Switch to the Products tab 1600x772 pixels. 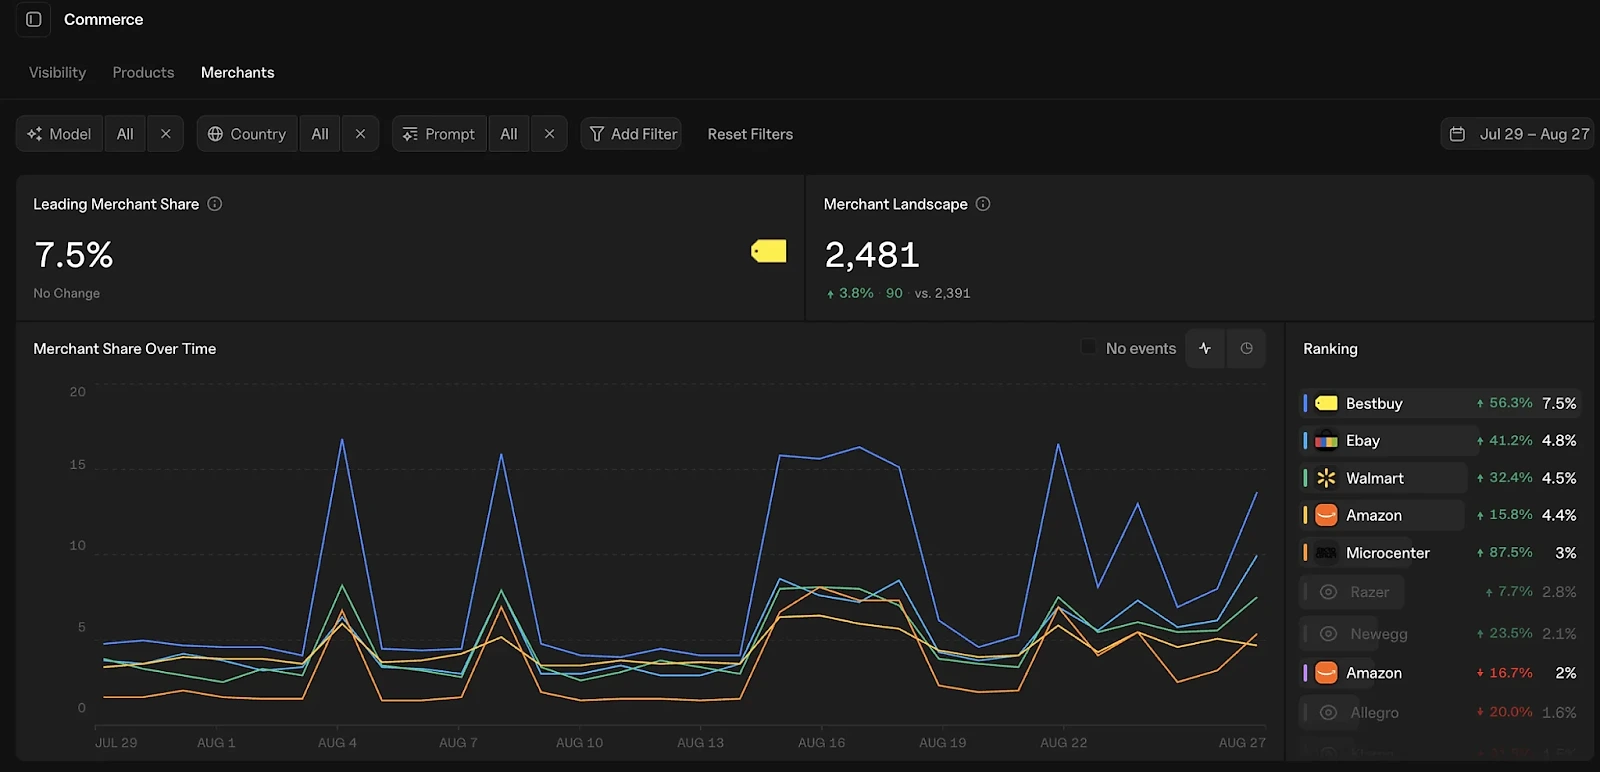click(x=143, y=72)
